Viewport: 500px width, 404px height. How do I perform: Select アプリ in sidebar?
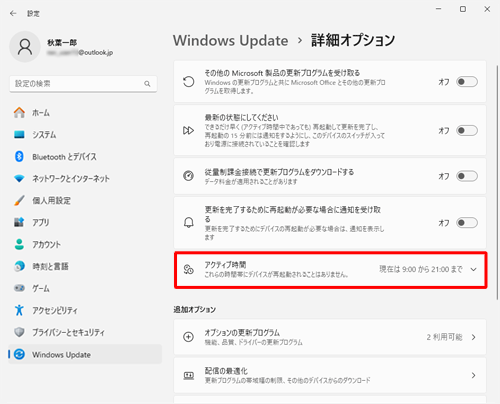click(x=85, y=222)
